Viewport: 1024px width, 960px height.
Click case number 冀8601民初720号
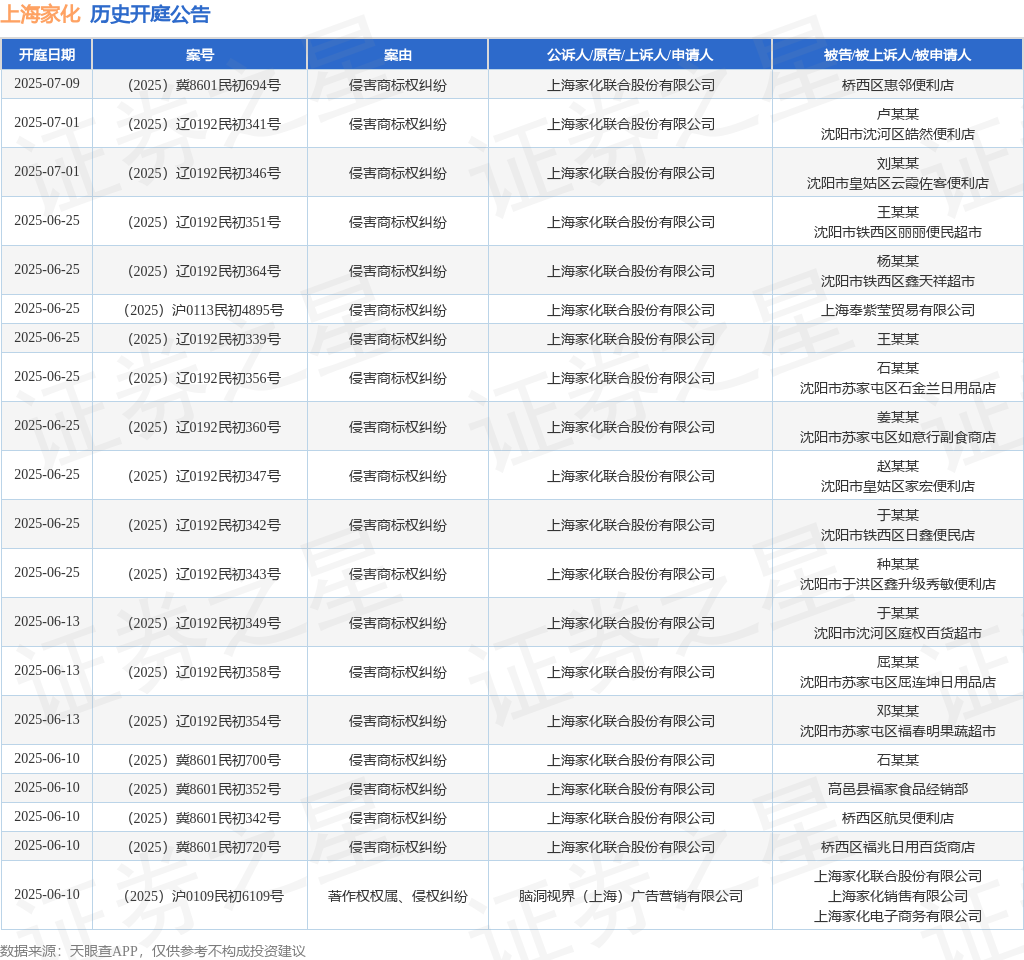tap(204, 847)
